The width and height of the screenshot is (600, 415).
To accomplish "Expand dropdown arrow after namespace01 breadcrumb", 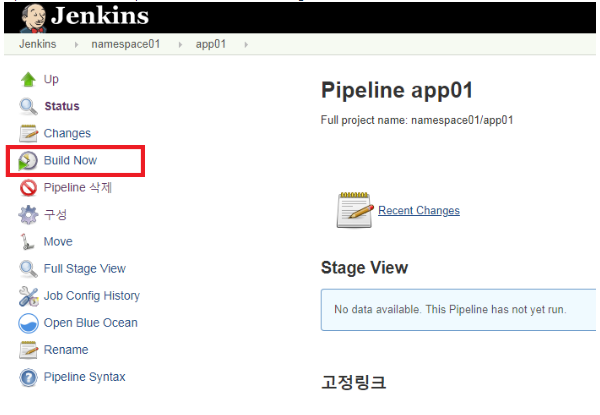I will click(180, 45).
